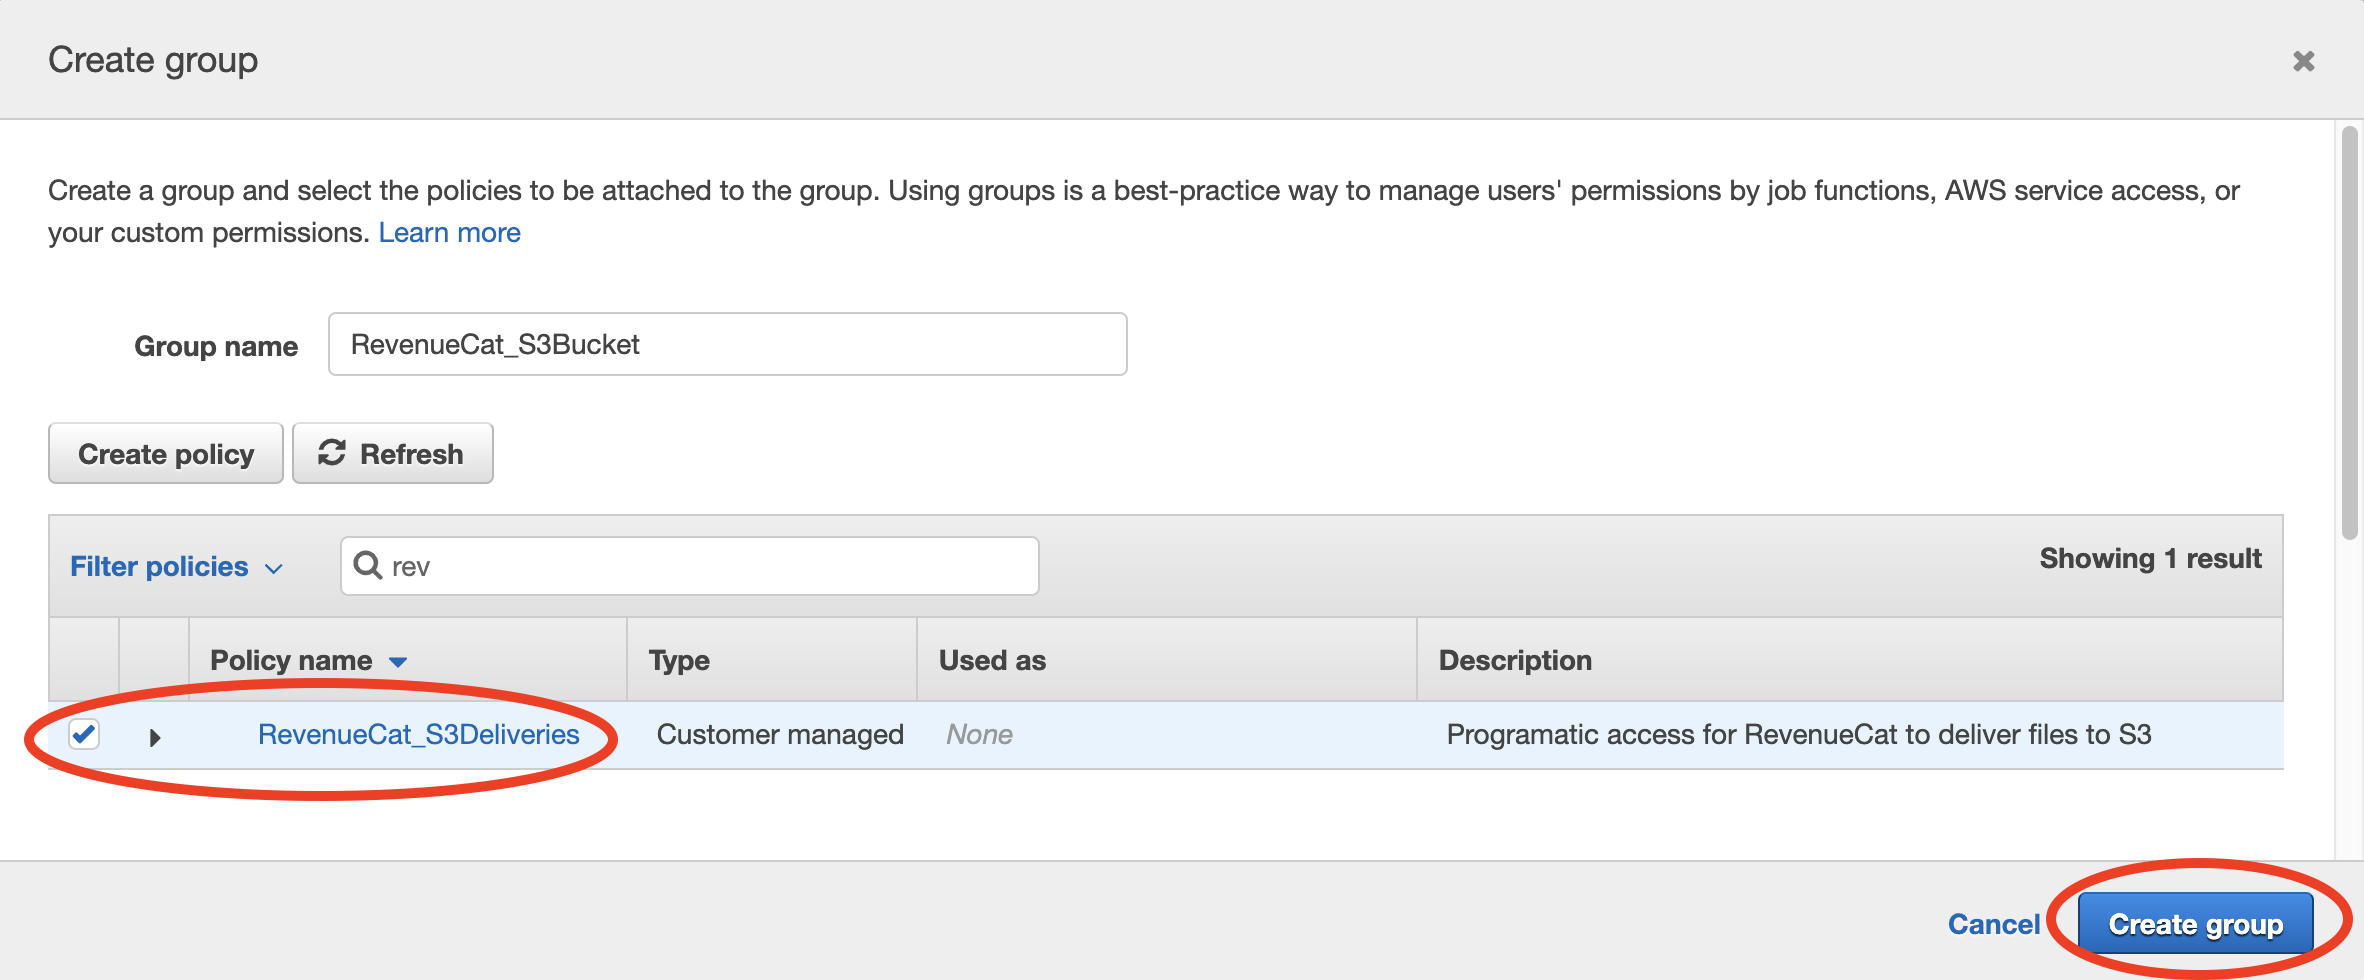Click the Type column header
Viewport: 2364px width, 980px height.
tap(679, 660)
